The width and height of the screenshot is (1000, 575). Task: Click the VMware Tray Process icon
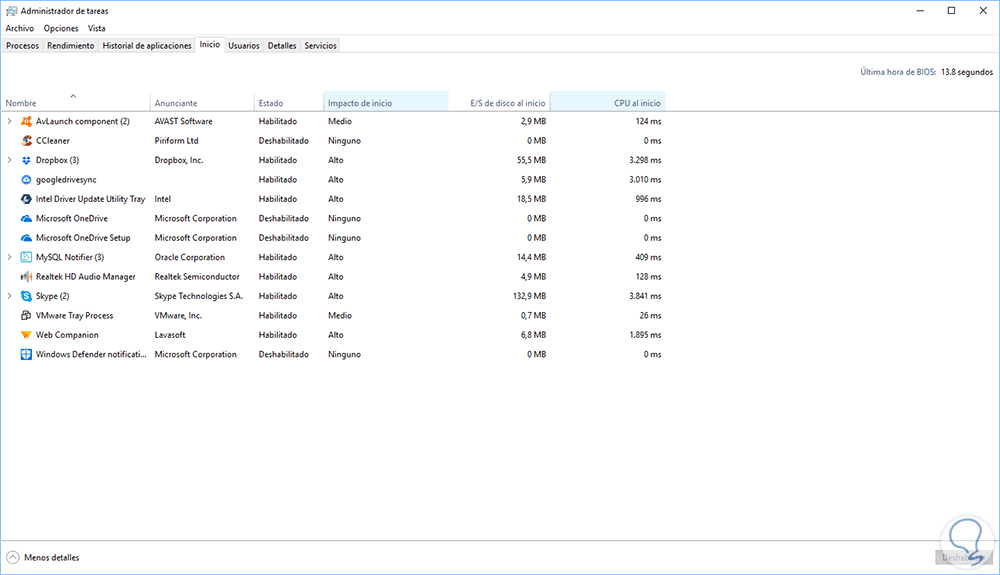26,316
